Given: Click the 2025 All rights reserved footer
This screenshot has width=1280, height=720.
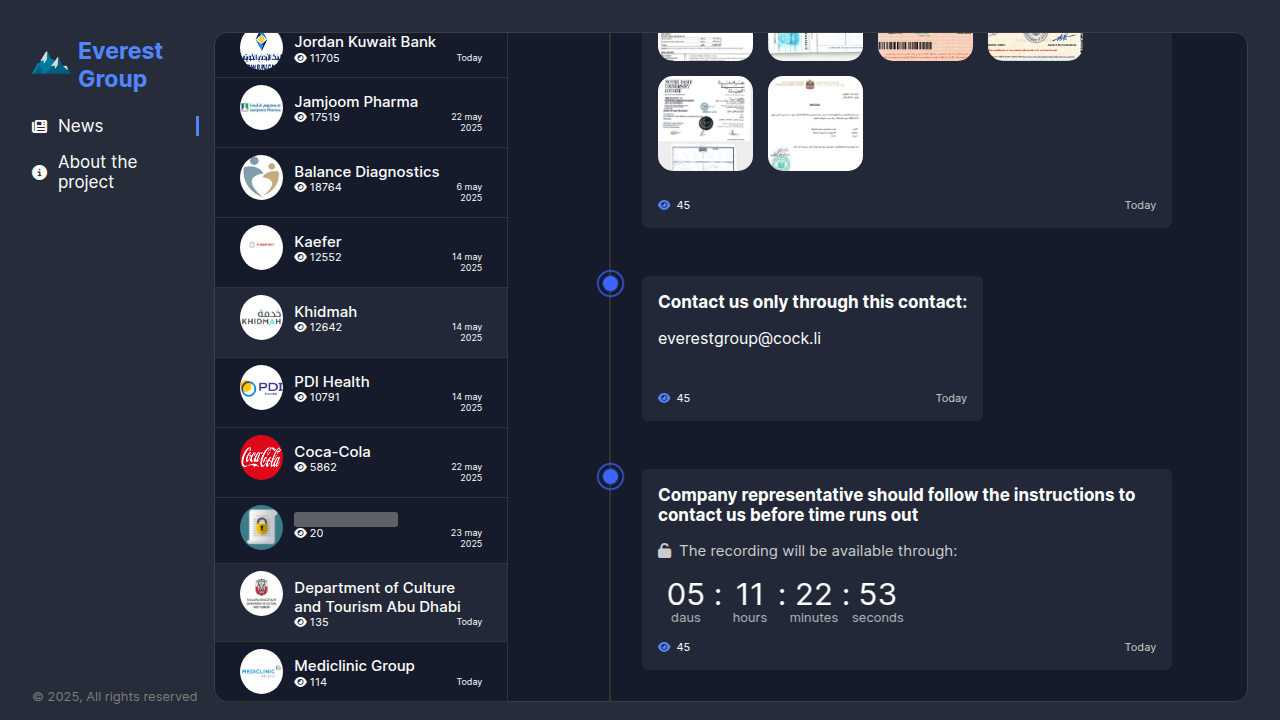Looking at the screenshot, I should point(115,697).
